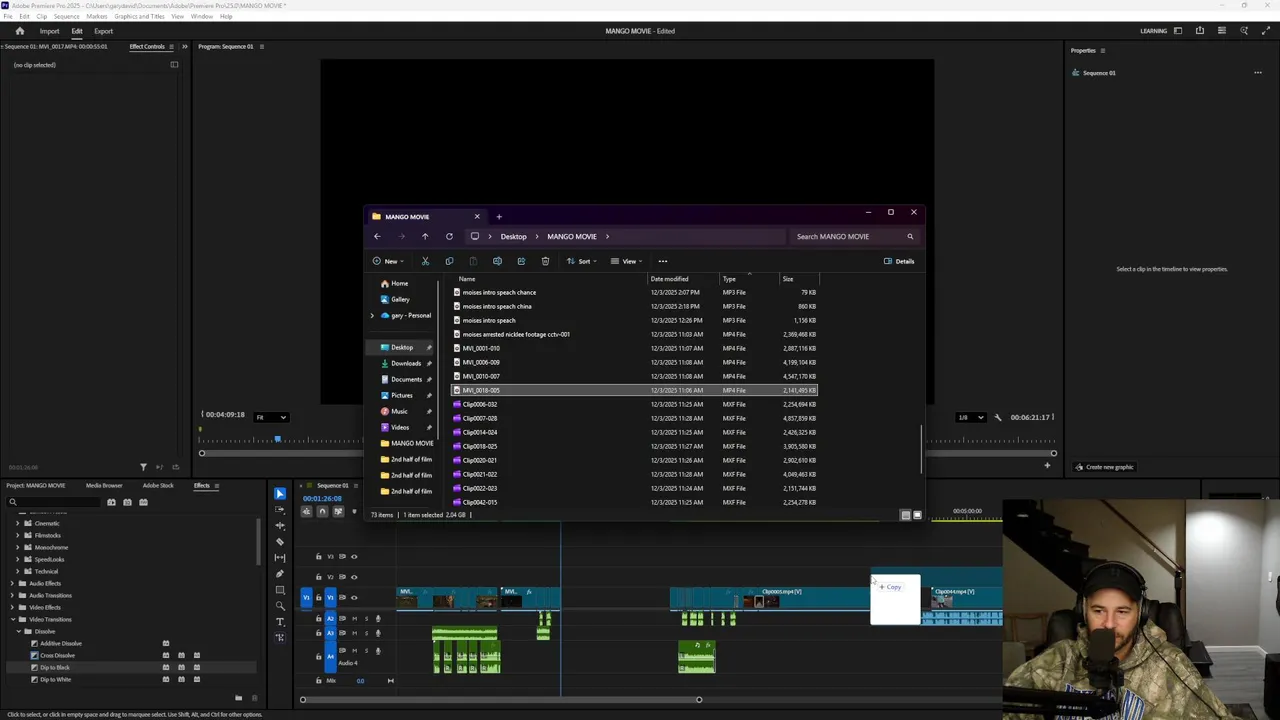The height and width of the screenshot is (720, 1280).
Task: Expand gary - Personal in Explorer sidebar
Action: pyautogui.click(x=372, y=316)
